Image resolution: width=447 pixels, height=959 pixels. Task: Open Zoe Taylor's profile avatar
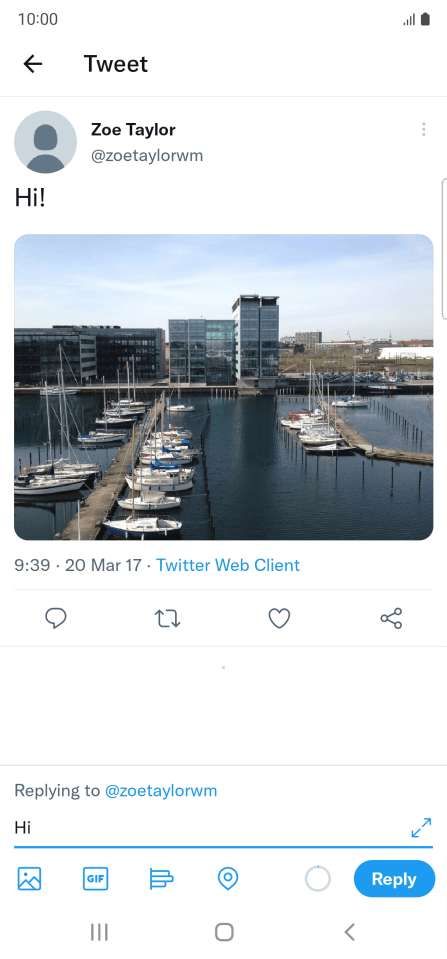tap(45, 142)
